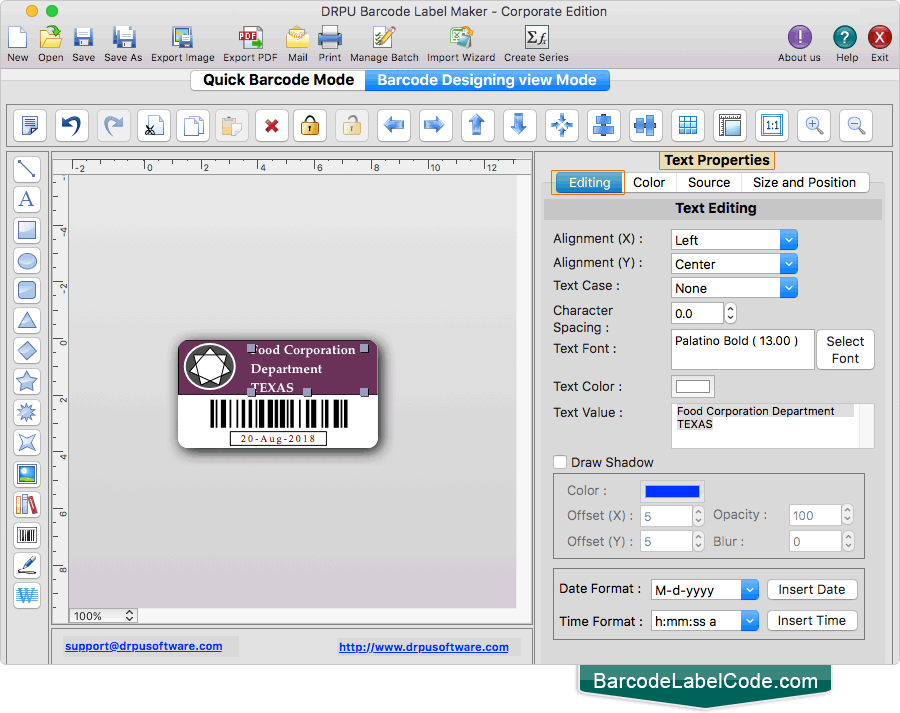Change the canvas zoom percentage stepper
900x713 pixels.
pyautogui.click(x=130, y=615)
